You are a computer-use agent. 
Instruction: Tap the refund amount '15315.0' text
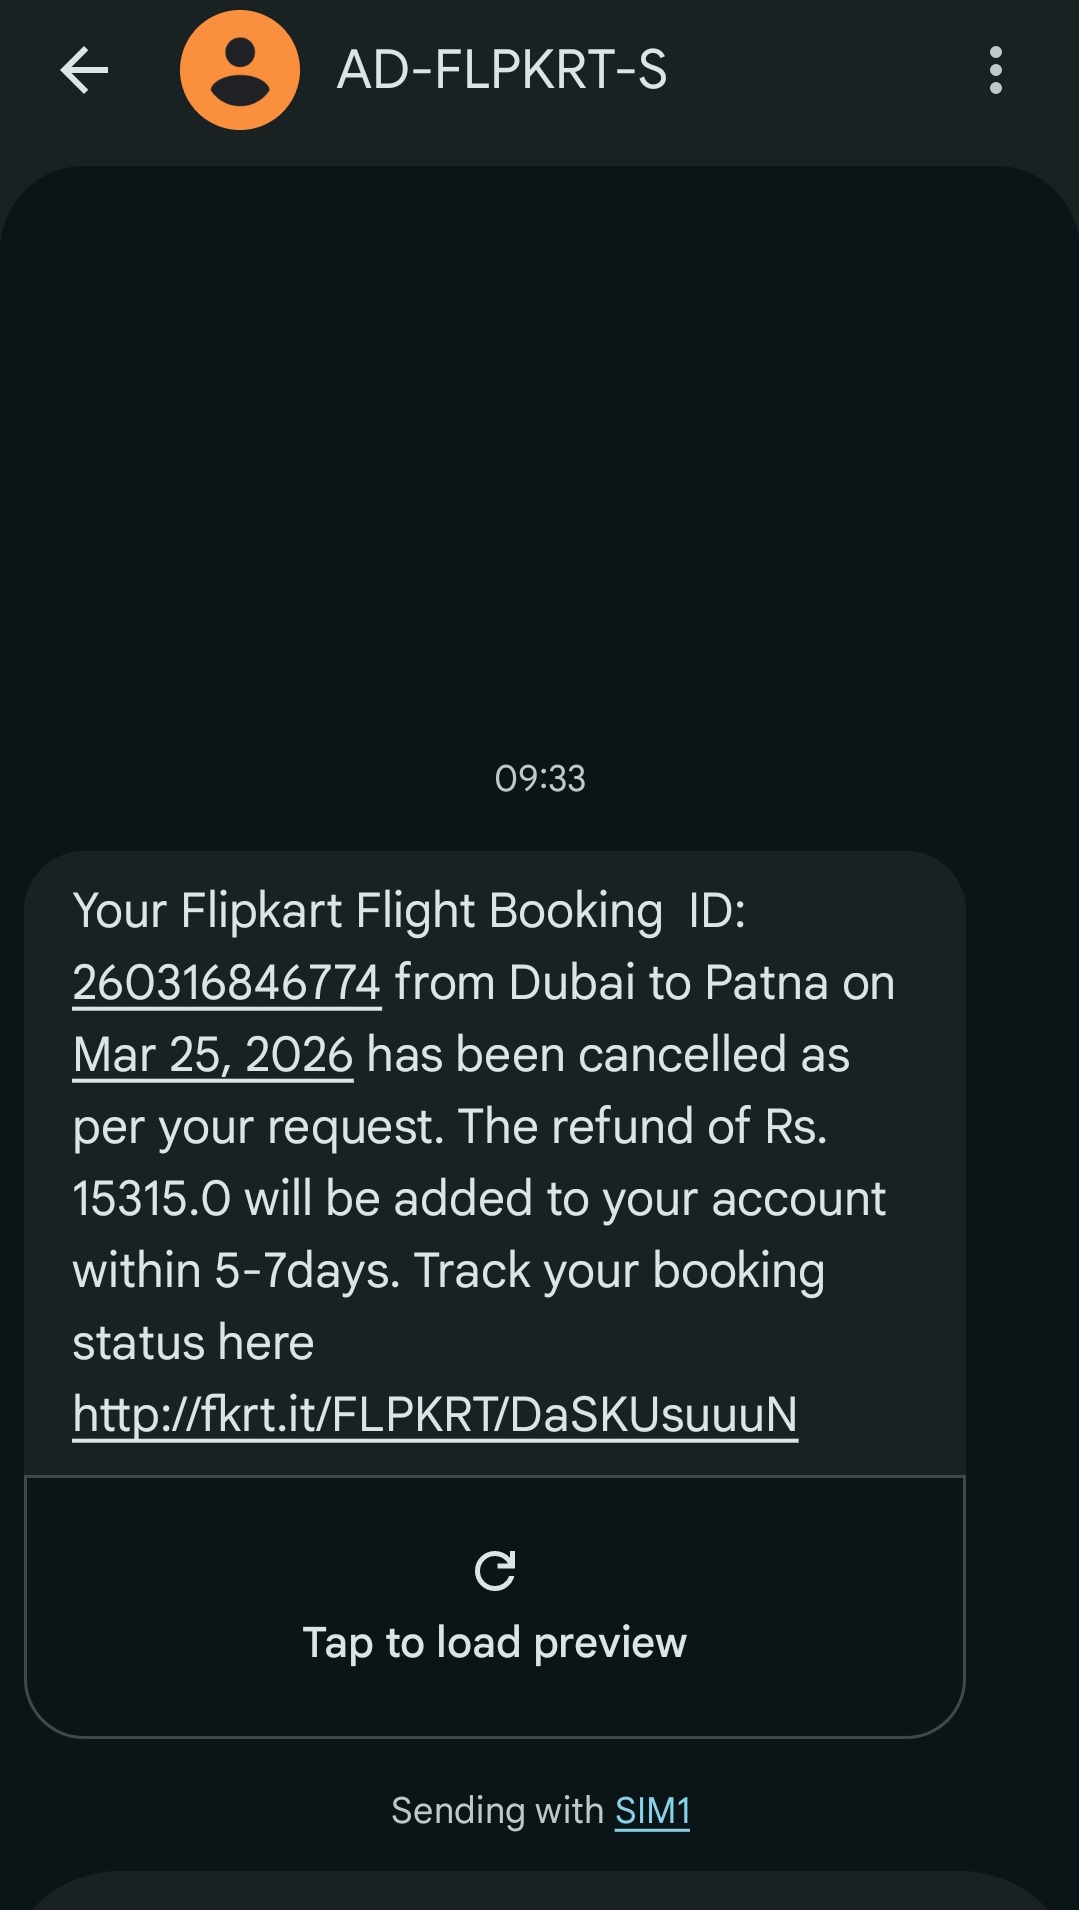pos(152,1199)
